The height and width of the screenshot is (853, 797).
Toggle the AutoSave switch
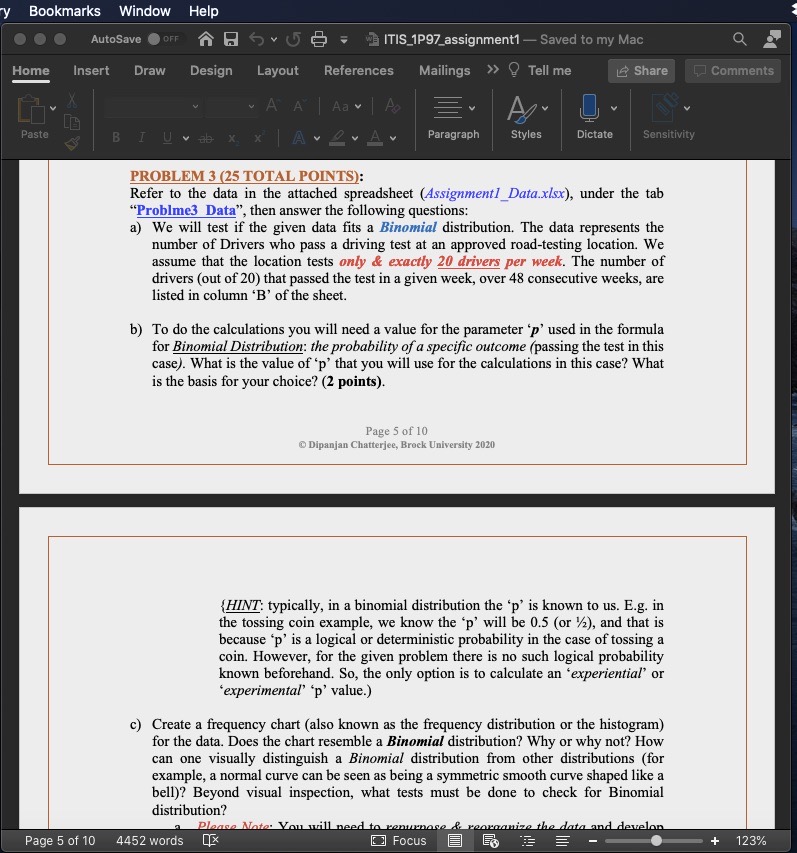pyautogui.click(x=164, y=39)
